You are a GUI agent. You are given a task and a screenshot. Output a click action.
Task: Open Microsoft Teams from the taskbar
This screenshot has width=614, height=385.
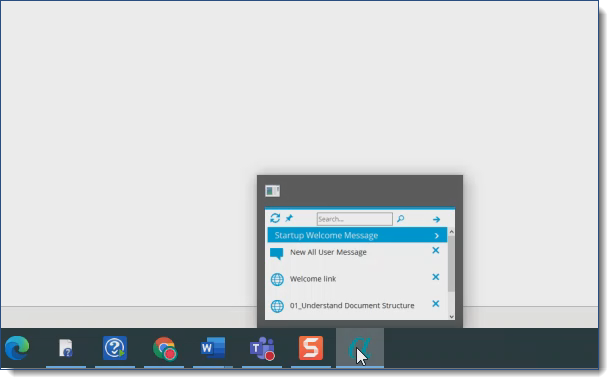[262, 348]
